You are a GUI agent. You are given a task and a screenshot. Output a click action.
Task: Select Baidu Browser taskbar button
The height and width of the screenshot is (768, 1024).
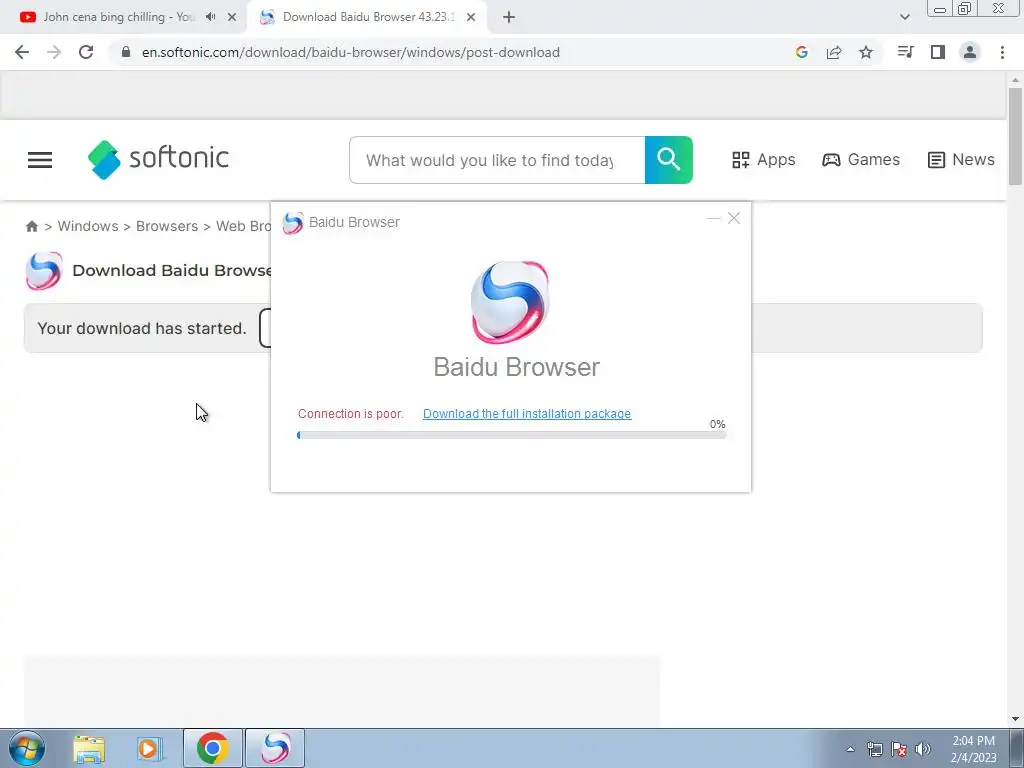pos(275,748)
